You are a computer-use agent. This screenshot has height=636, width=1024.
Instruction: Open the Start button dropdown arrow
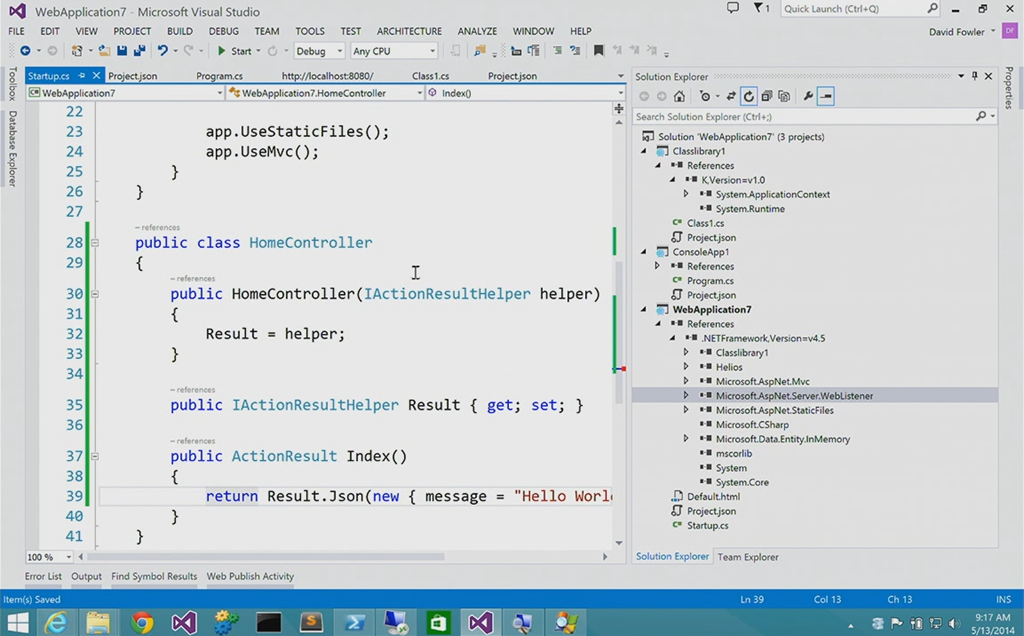pos(258,51)
